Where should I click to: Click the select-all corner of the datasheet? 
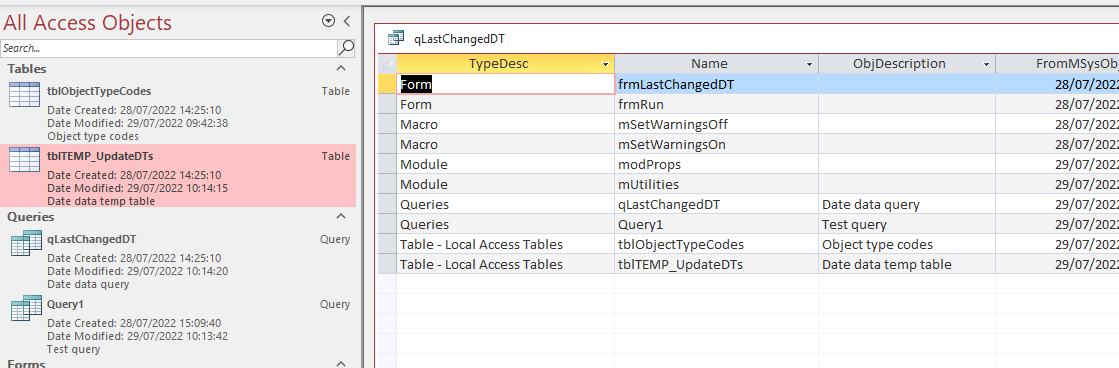coord(386,63)
